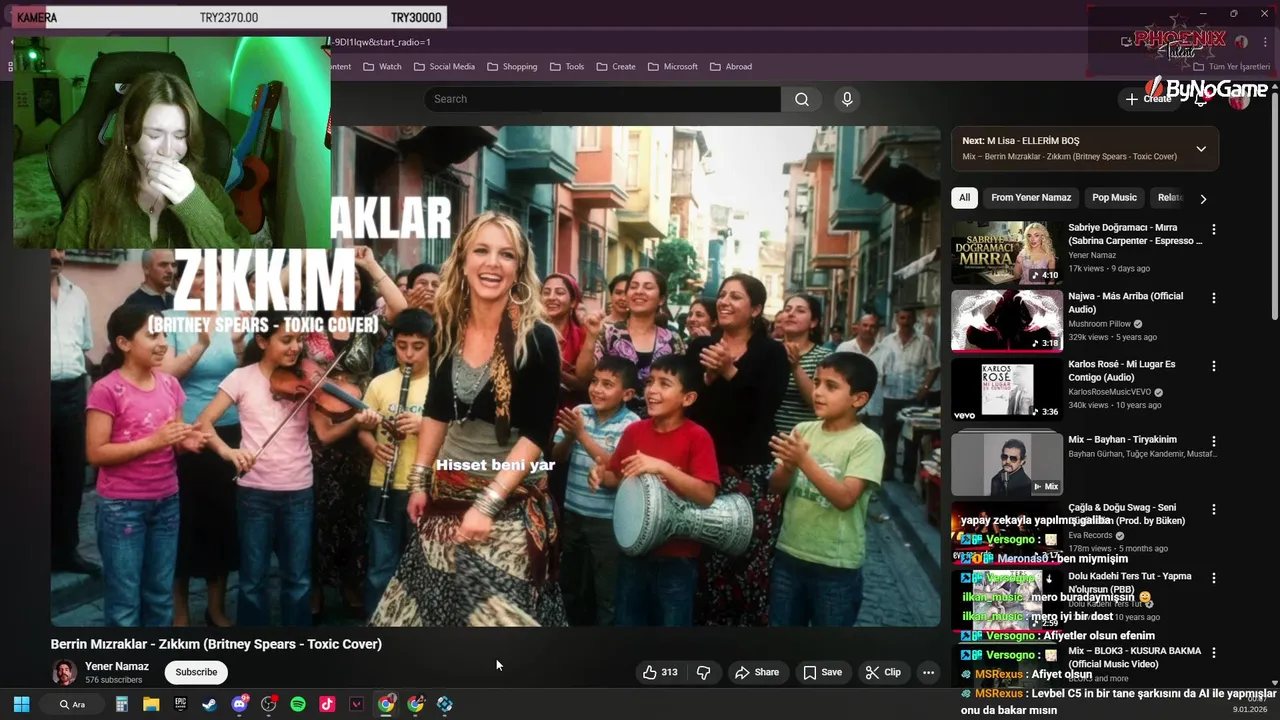Screen dimensions: 1280x720
Task: Open Calculator from the taskbar
Action: click(x=122, y=704)
